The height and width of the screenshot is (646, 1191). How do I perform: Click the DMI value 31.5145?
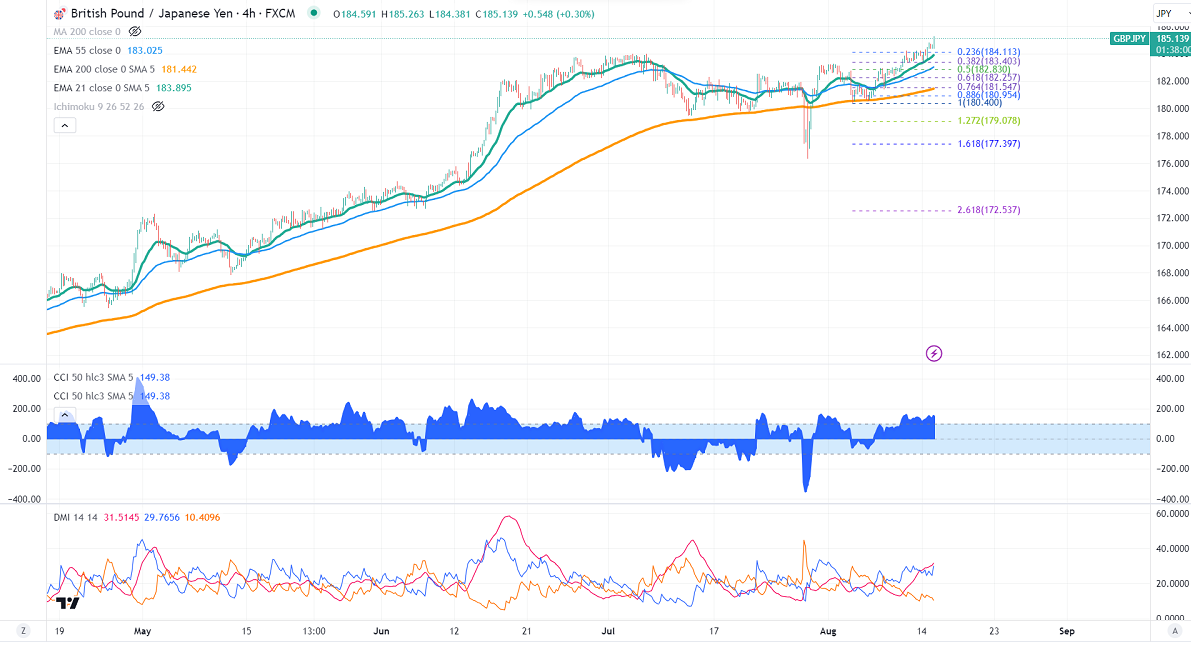tap(122, 518)
